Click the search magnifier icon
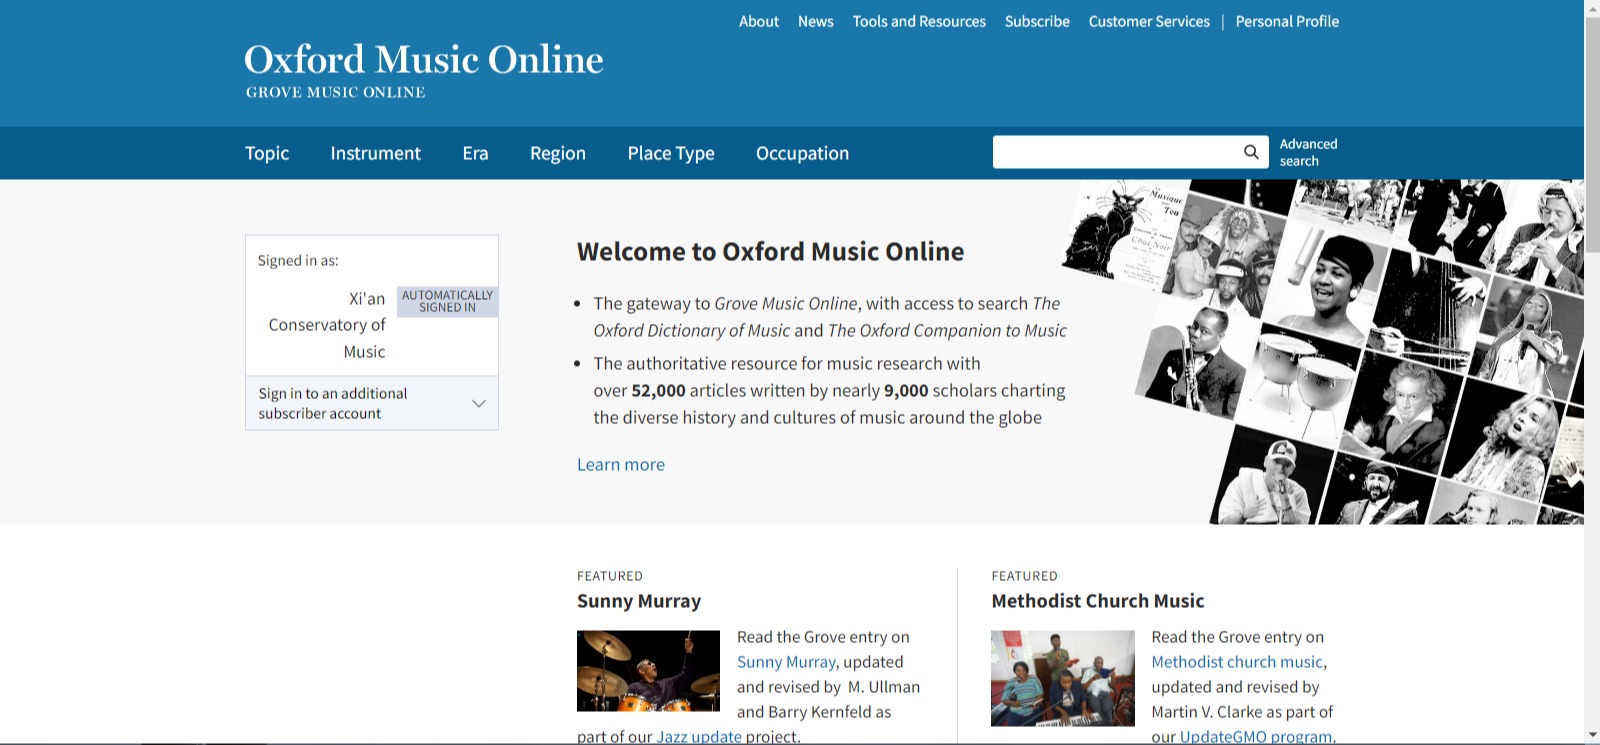The image size is (1600, 745). click(x=1250, y=152)
